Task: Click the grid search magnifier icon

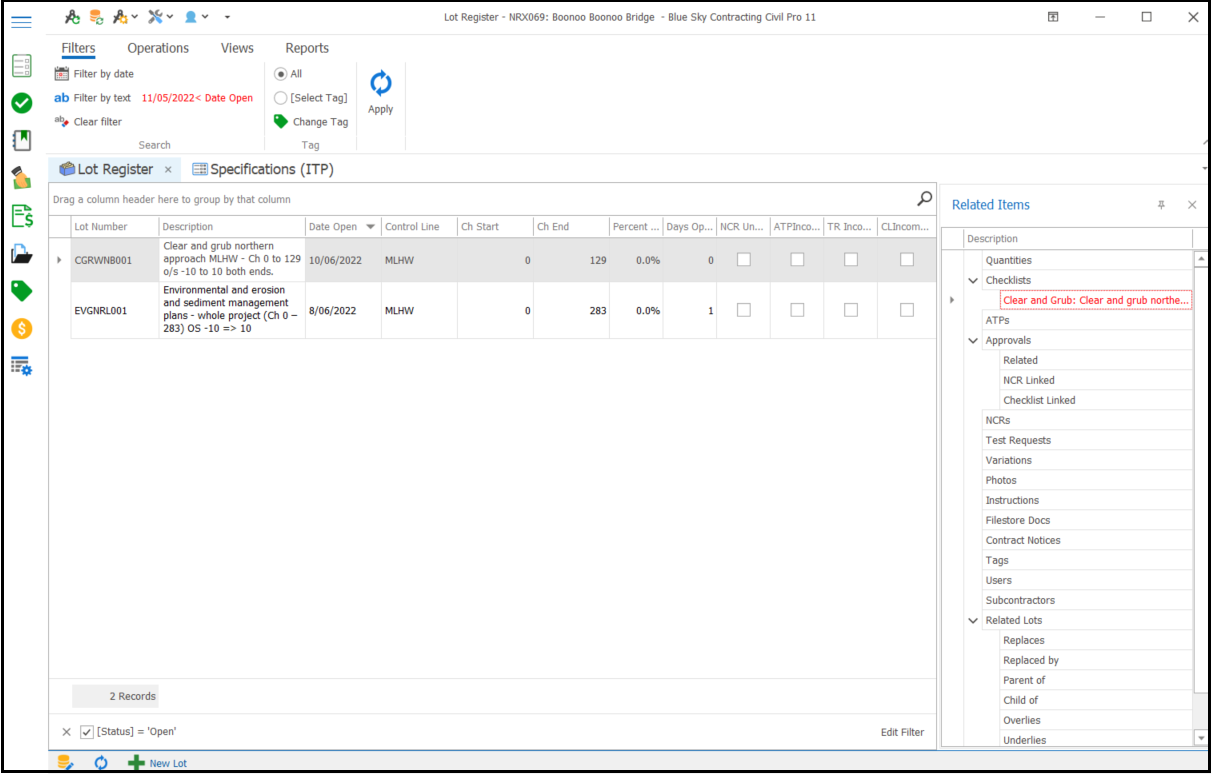Action: click(x=925, y=198)
